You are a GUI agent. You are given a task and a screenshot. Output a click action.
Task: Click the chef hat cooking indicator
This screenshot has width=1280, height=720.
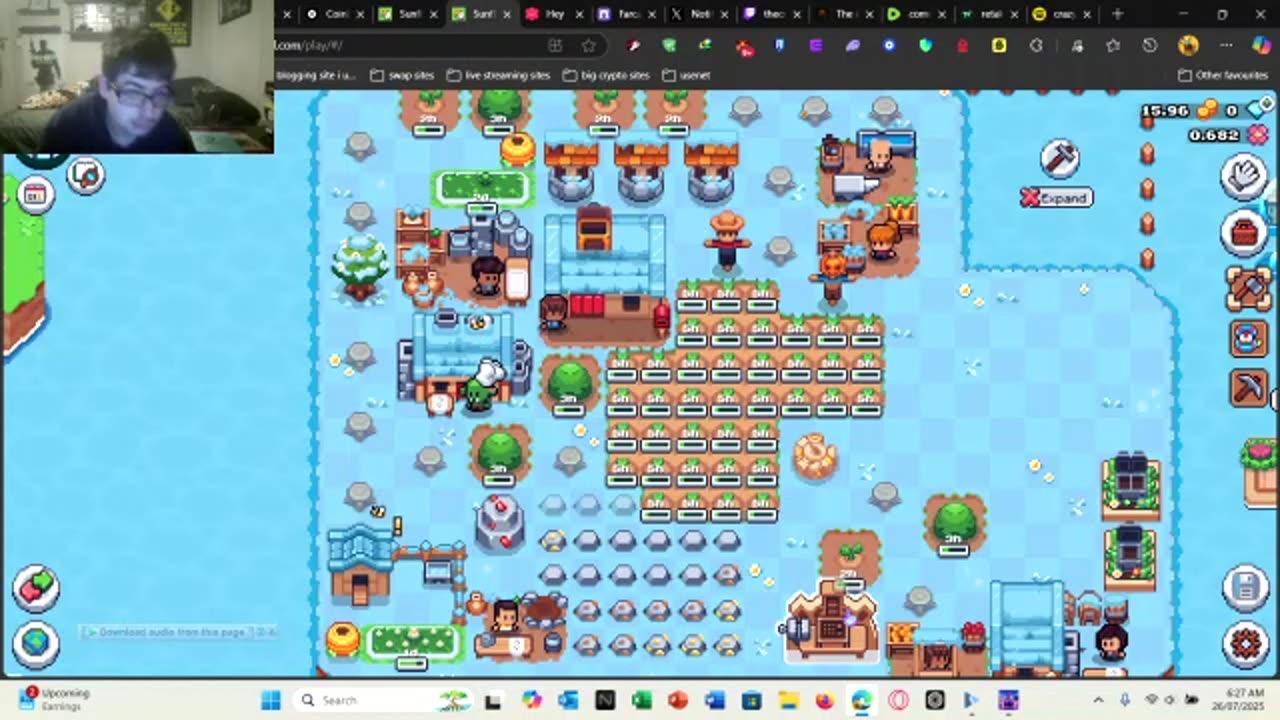(x=489, y=372)
